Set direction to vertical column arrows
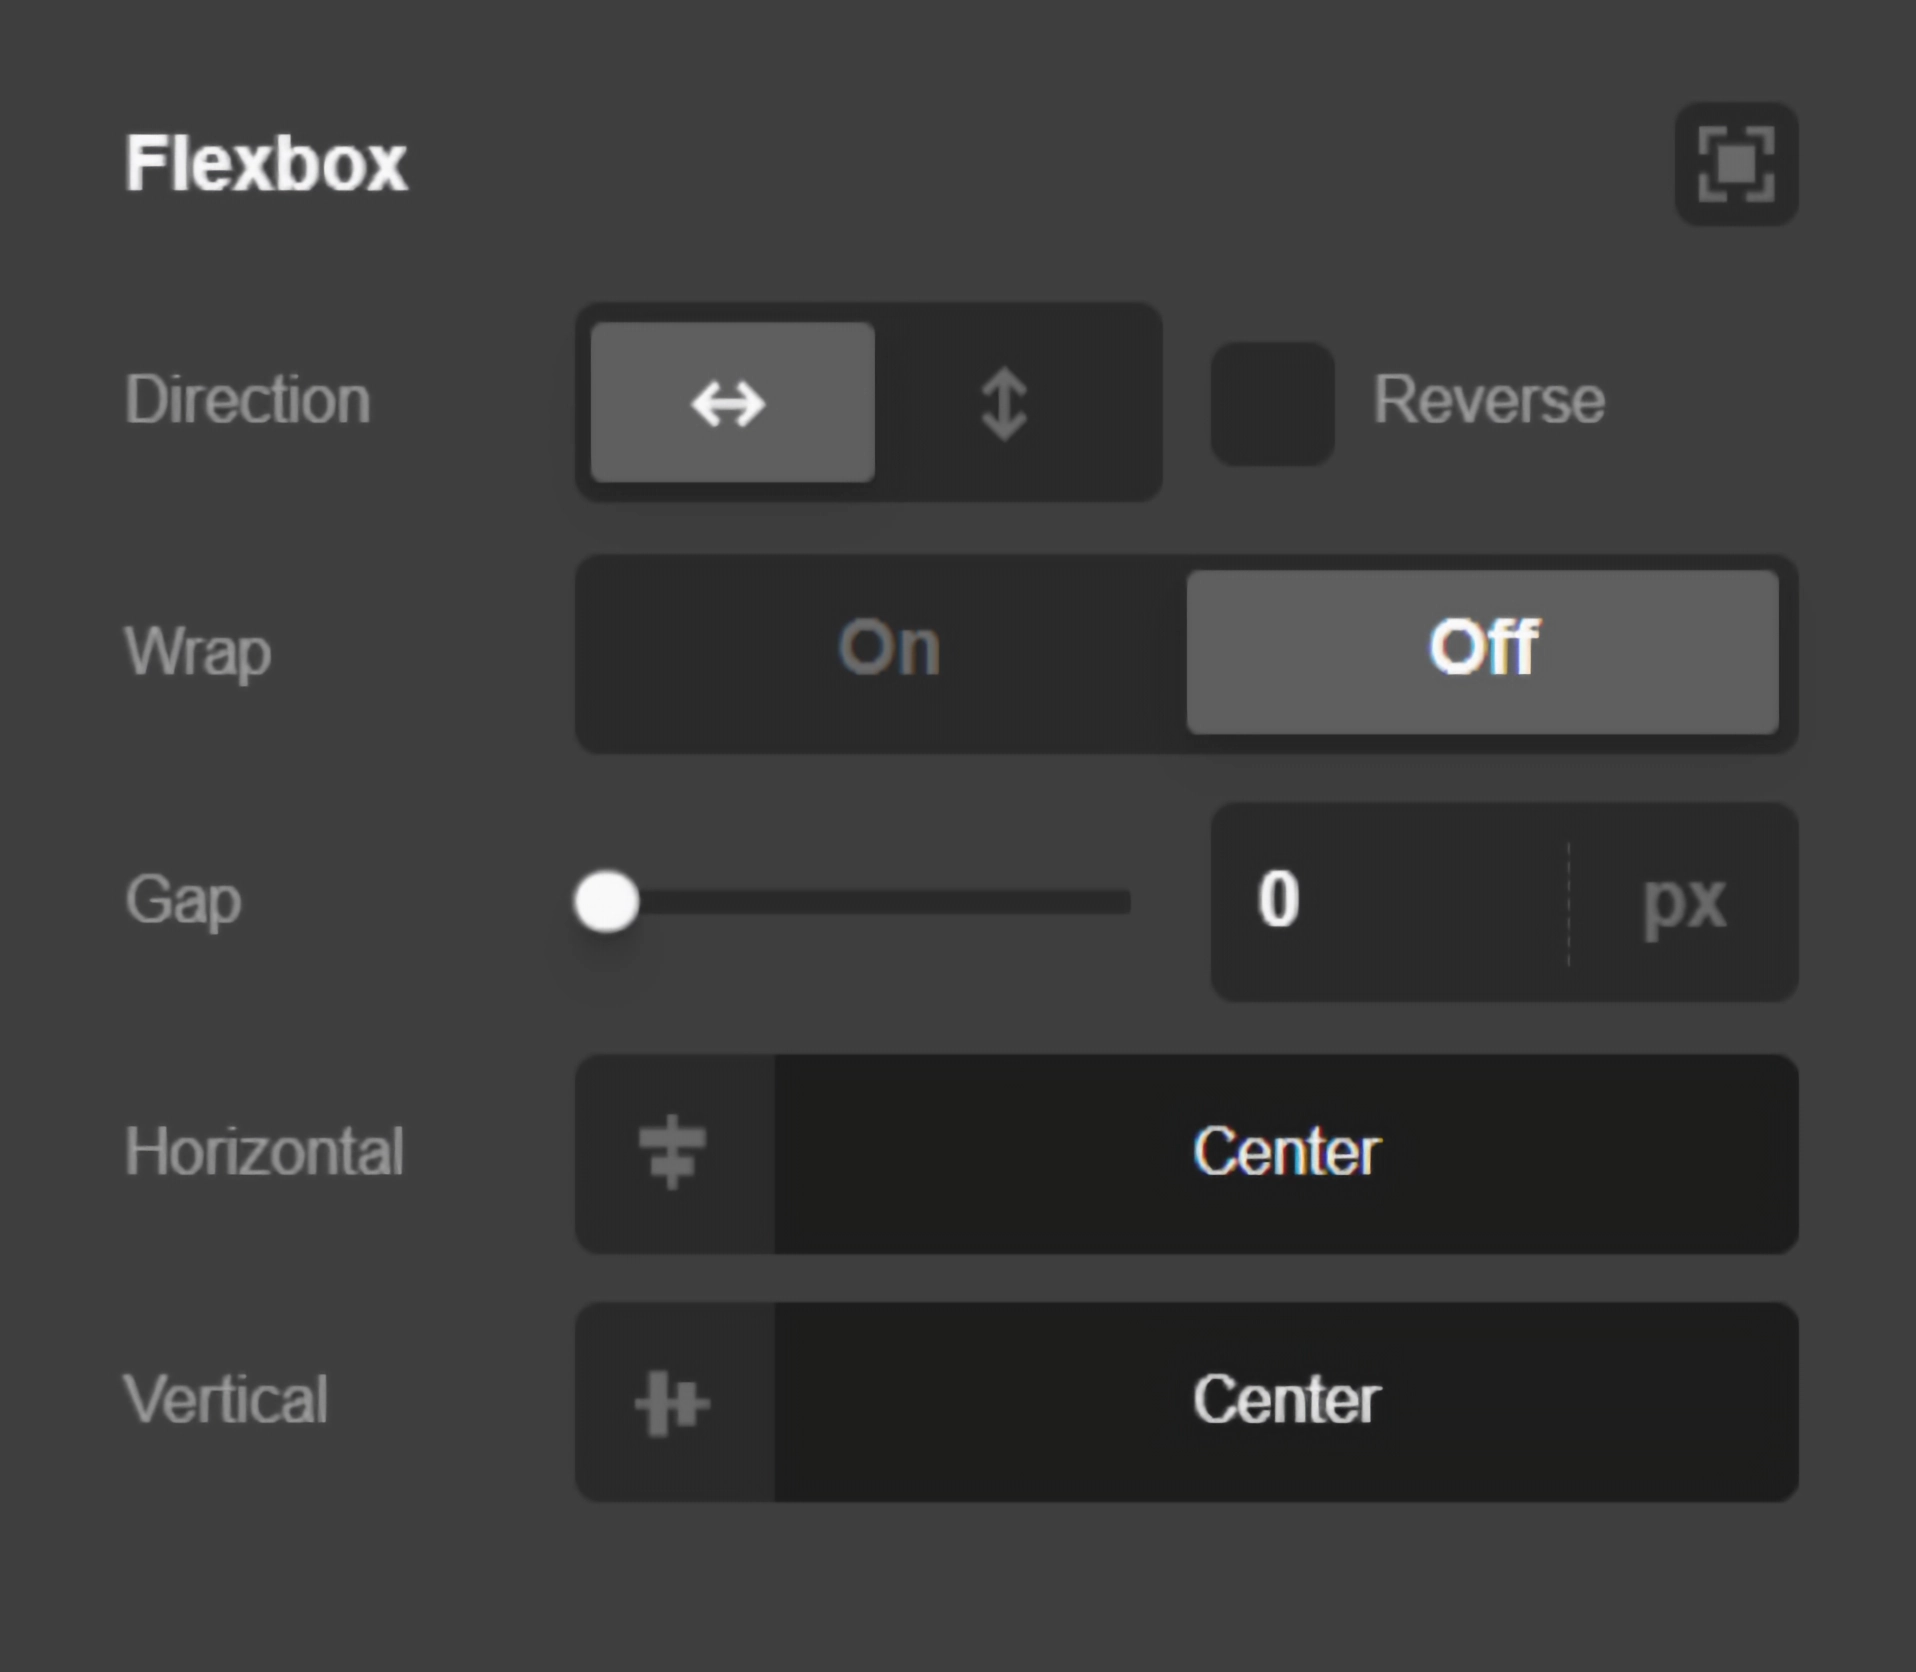 1004,403
